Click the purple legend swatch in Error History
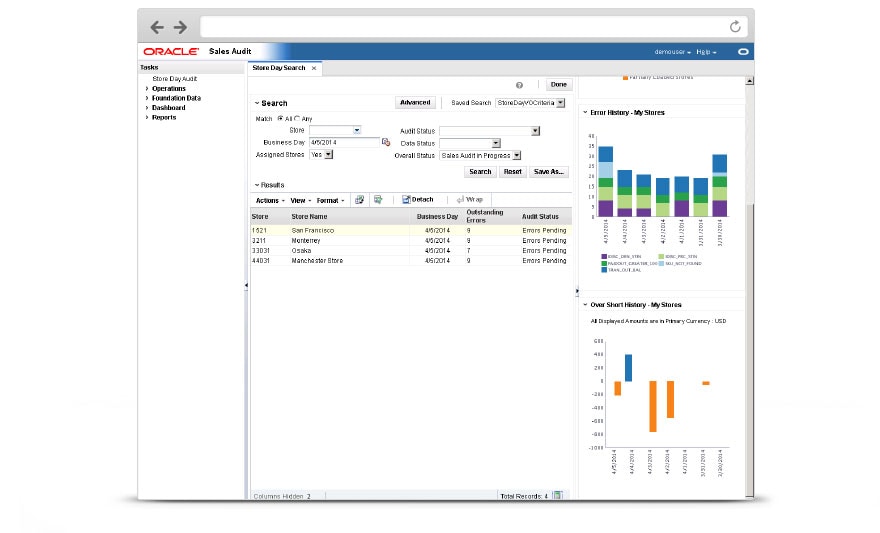This screenshot has height=533, width=880. 604,256
